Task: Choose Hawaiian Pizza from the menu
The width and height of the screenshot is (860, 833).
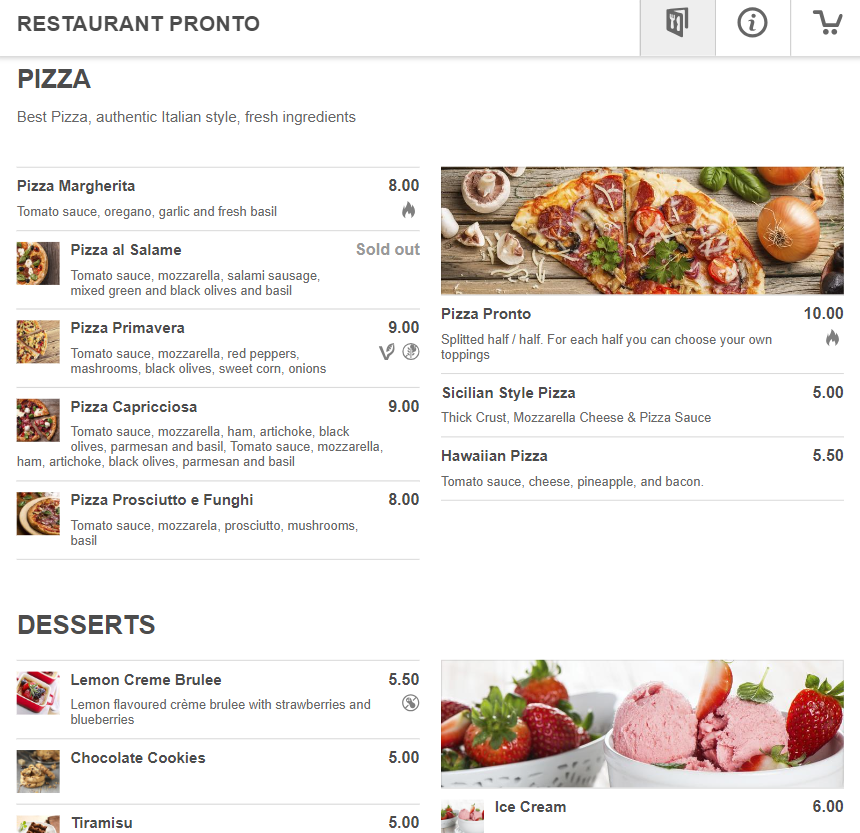Action: [x=494, y=456]
